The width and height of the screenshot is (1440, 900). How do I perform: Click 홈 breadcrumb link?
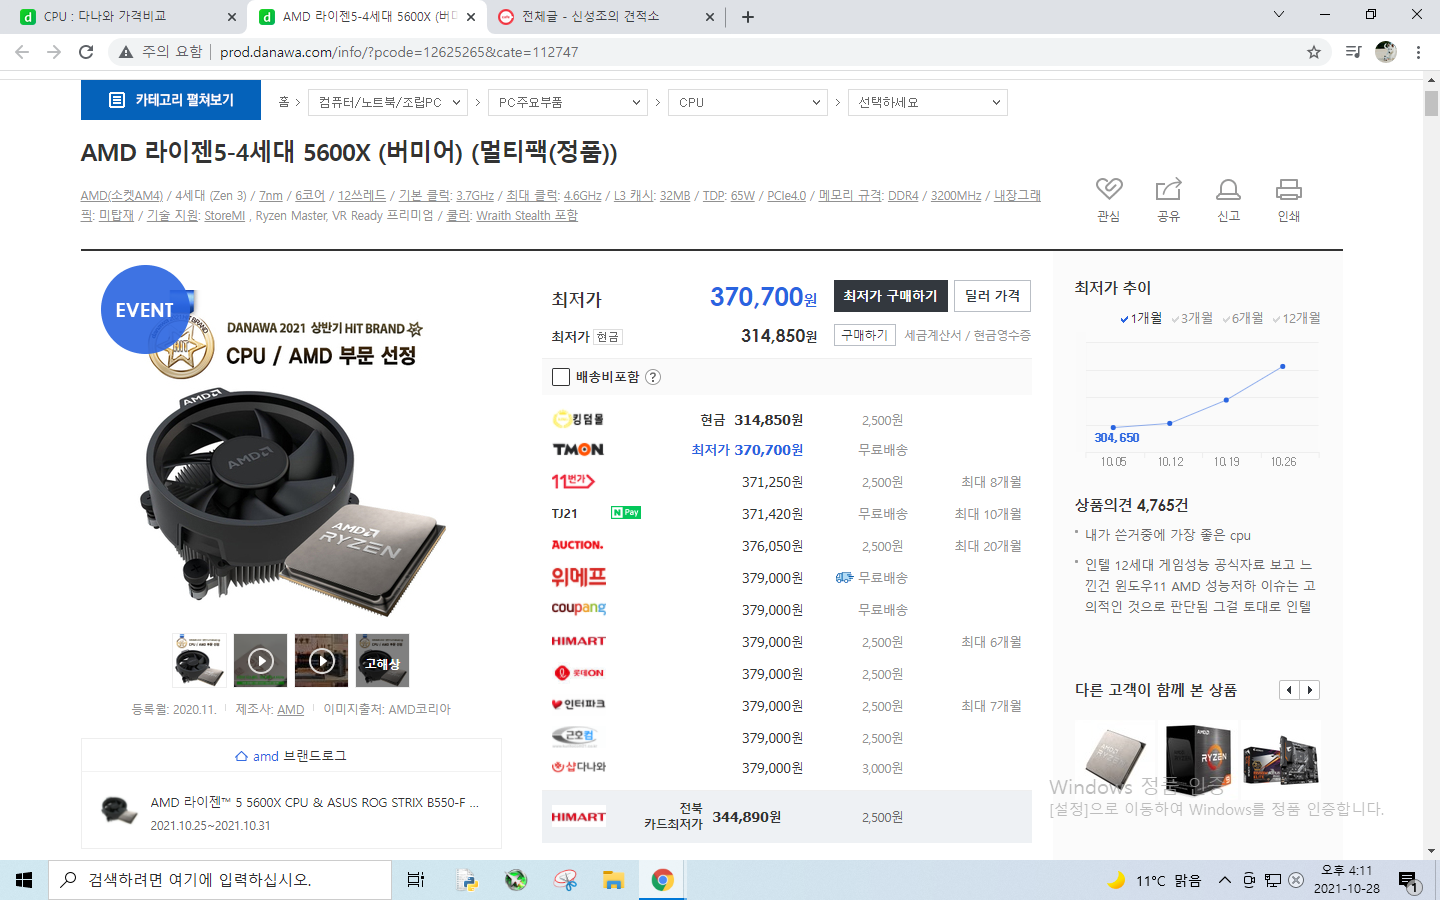(284, 102)
